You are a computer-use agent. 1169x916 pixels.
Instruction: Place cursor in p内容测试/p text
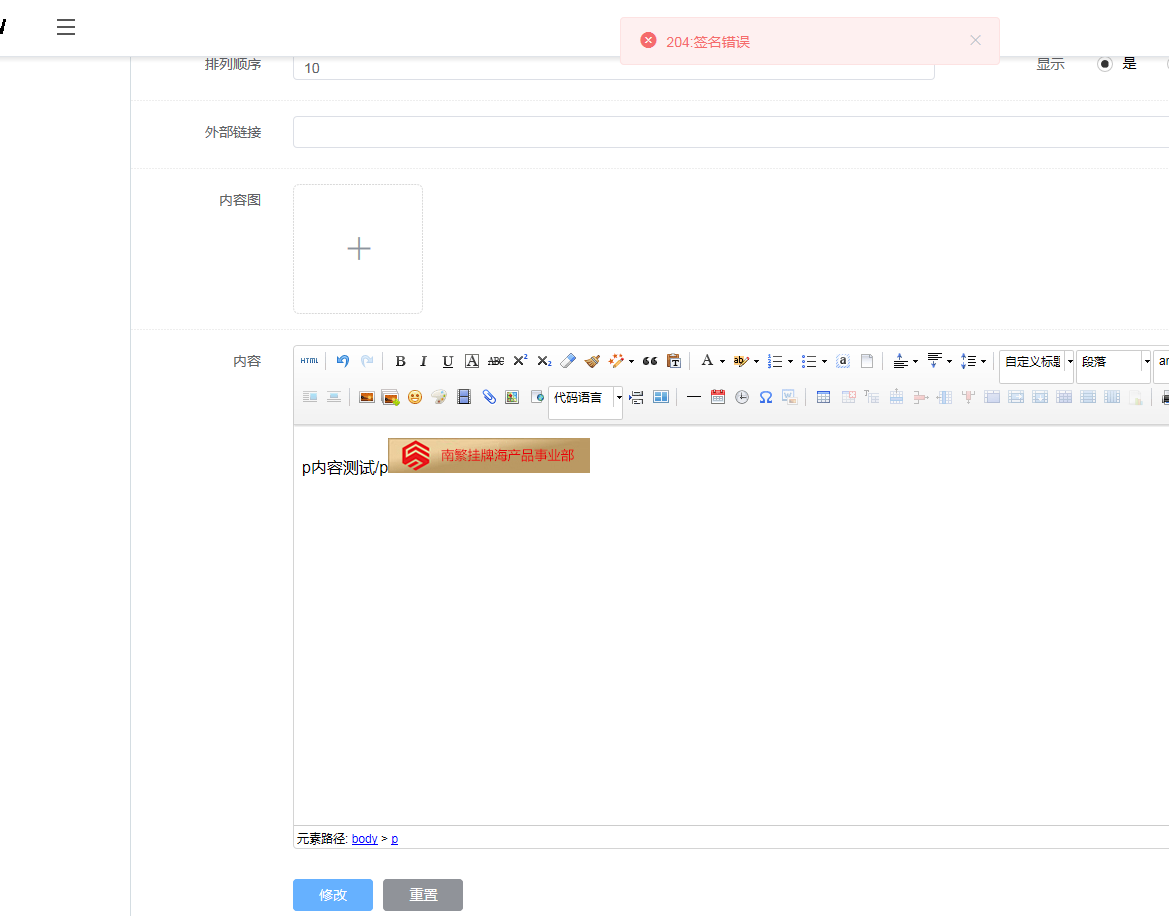(x=344, y=467)
